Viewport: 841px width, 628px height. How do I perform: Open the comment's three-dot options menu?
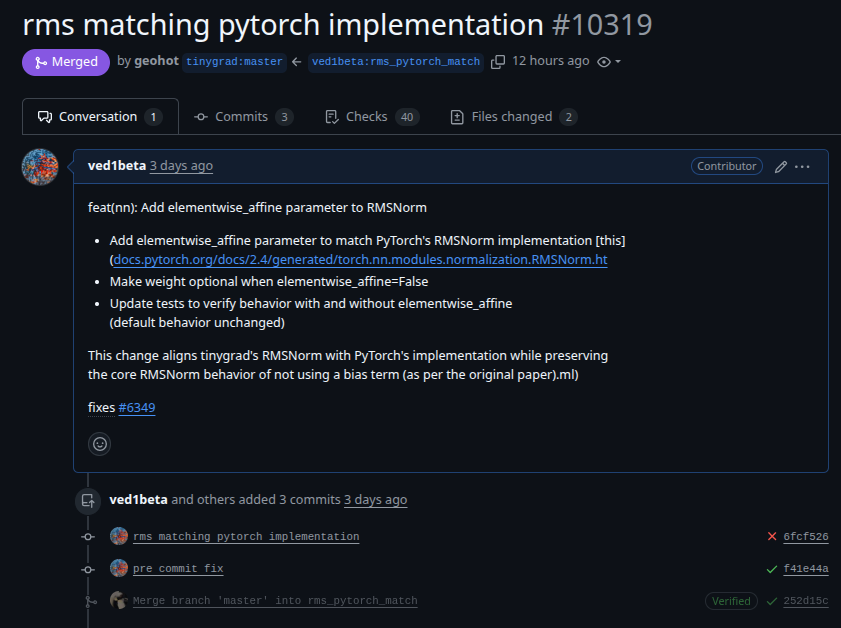pos(802,167)
